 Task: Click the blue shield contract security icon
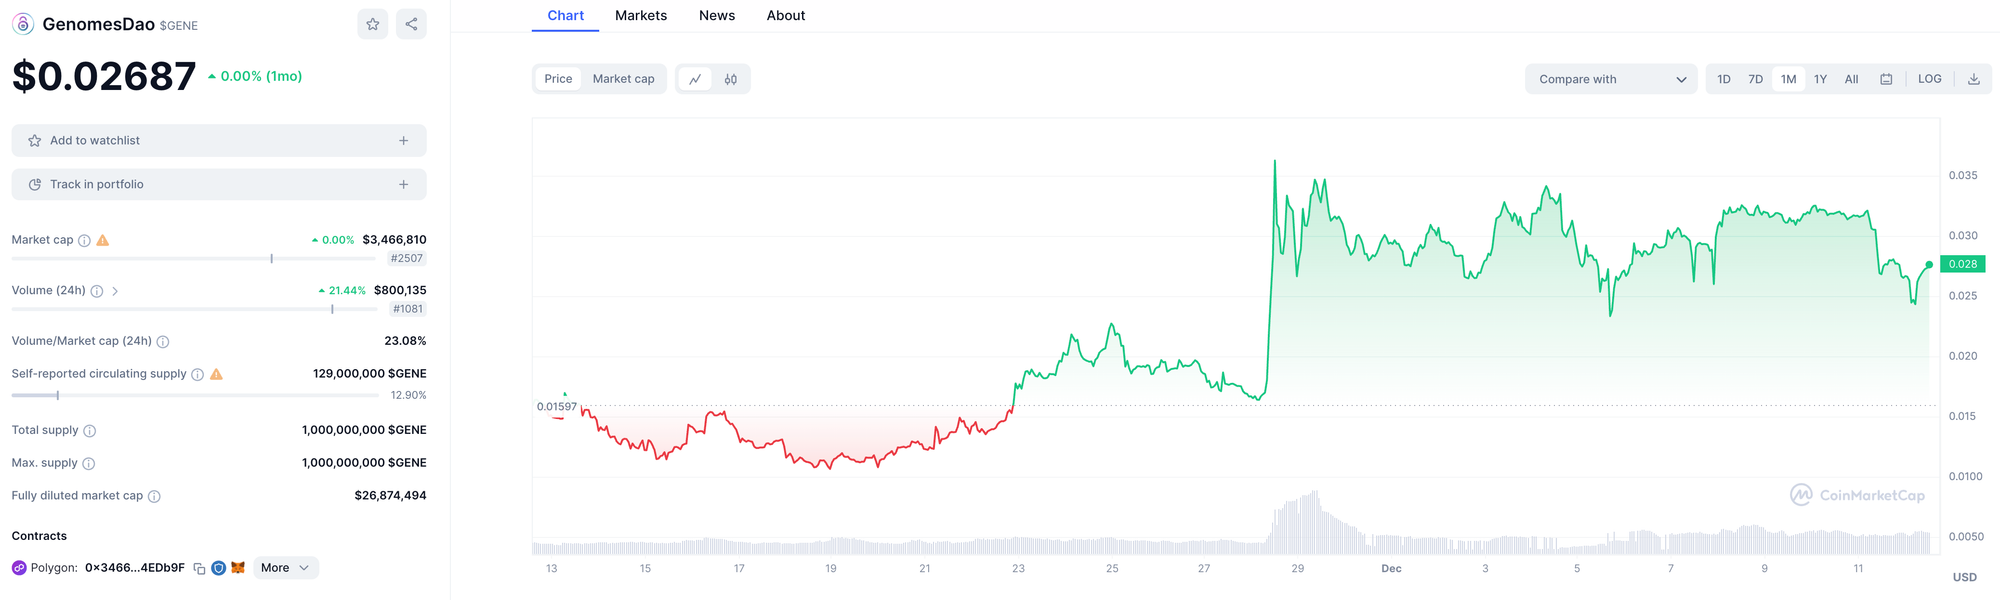(x=218, y=568)
